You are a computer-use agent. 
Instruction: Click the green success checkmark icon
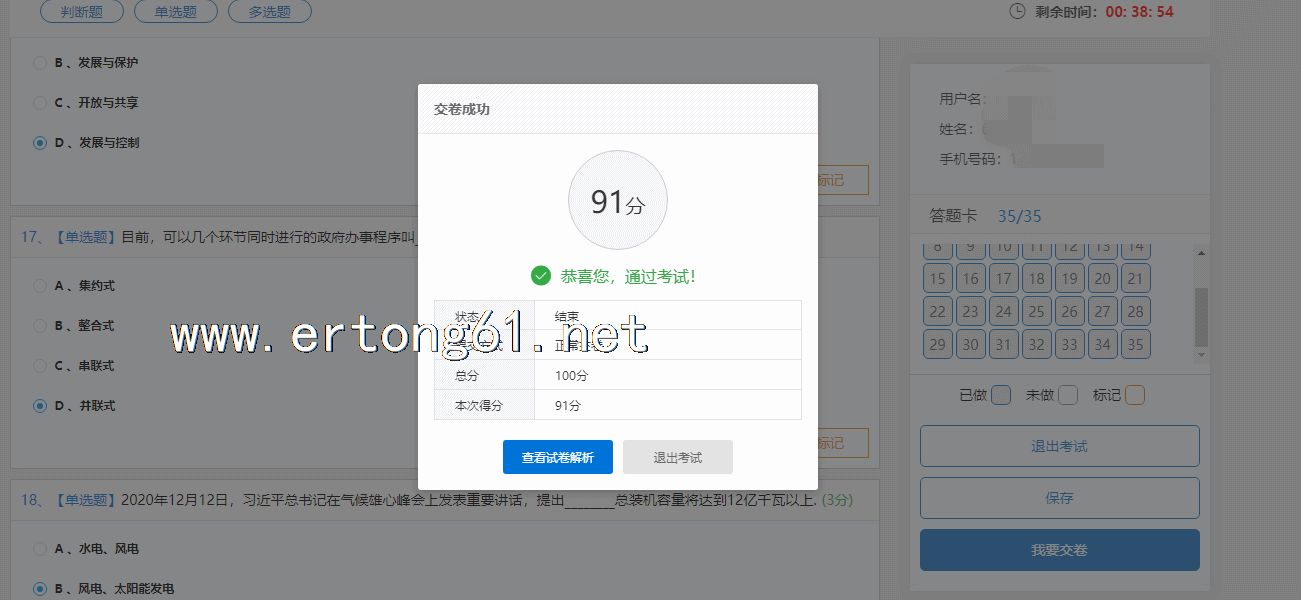[x=541, y=276]
